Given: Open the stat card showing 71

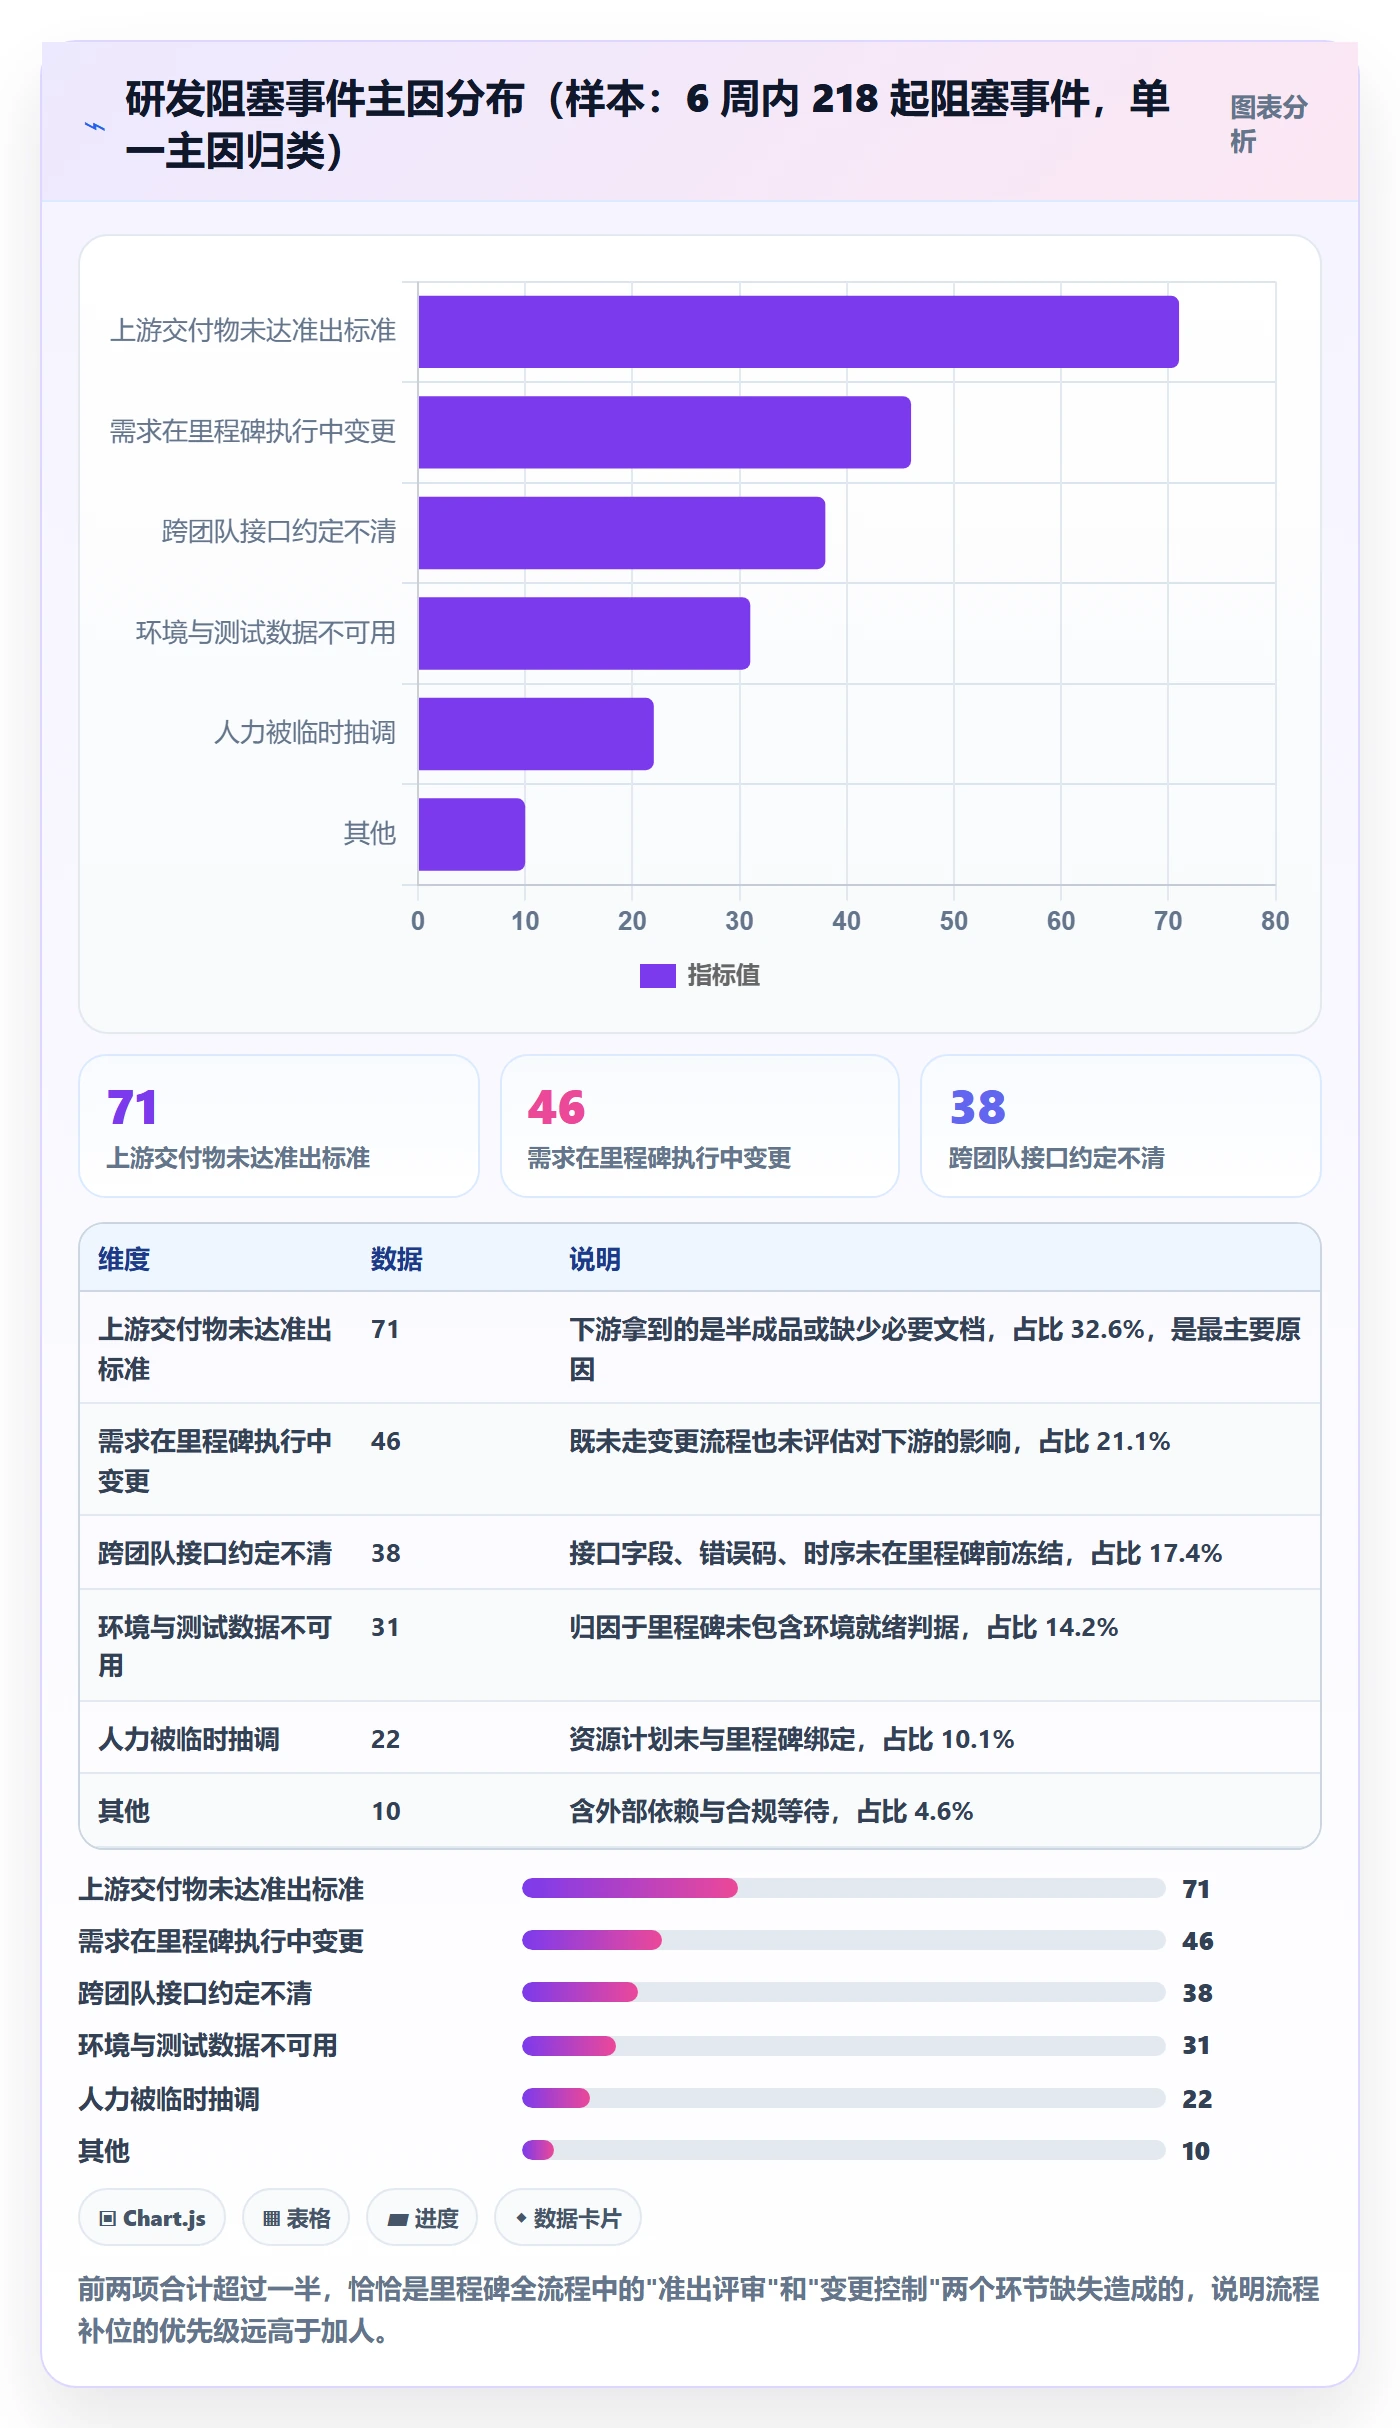Looking at the screenshot, I should (x=279, y=1126).
